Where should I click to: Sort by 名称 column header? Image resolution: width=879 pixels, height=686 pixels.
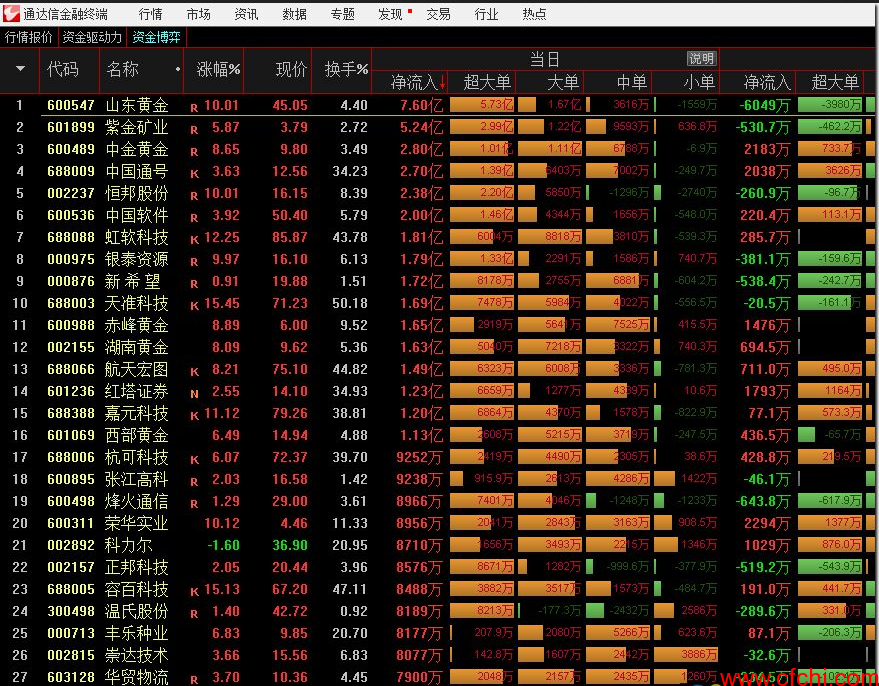[123, 69]
